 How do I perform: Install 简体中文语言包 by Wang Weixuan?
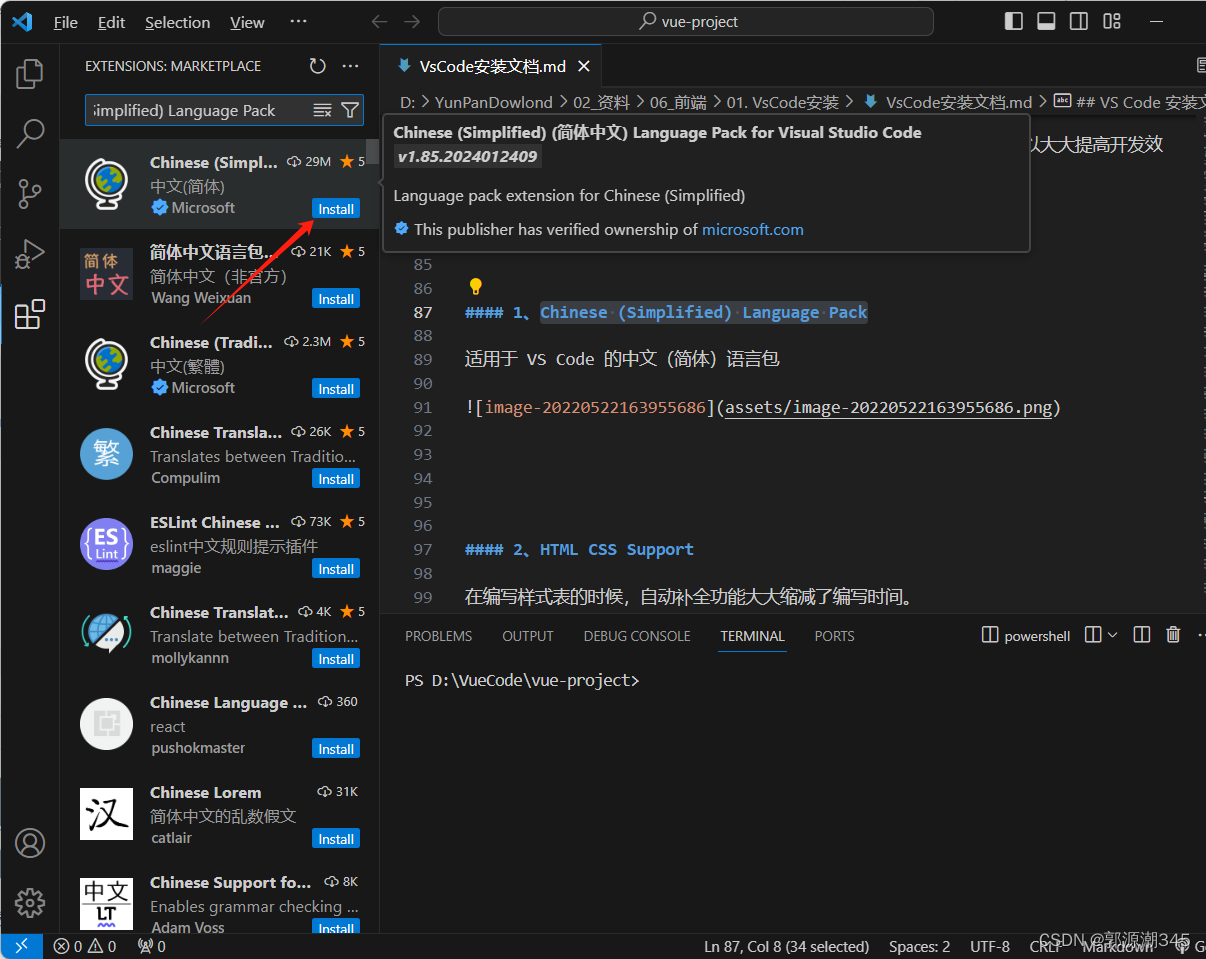[336, 299]
